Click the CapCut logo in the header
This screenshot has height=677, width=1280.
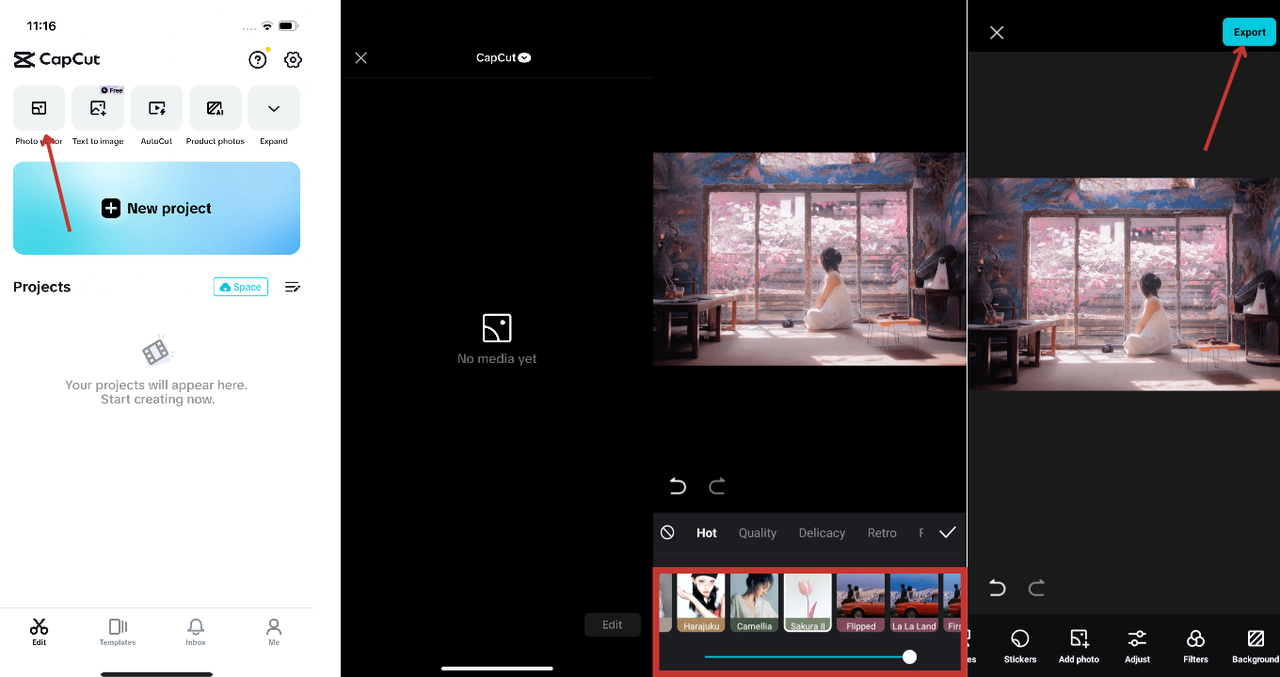point(57,60)
